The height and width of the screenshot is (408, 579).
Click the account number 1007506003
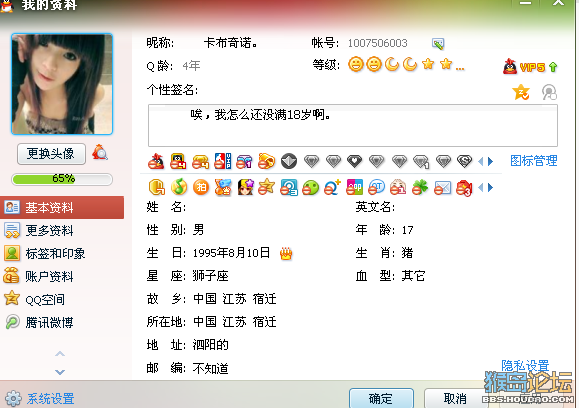point(377,43)
